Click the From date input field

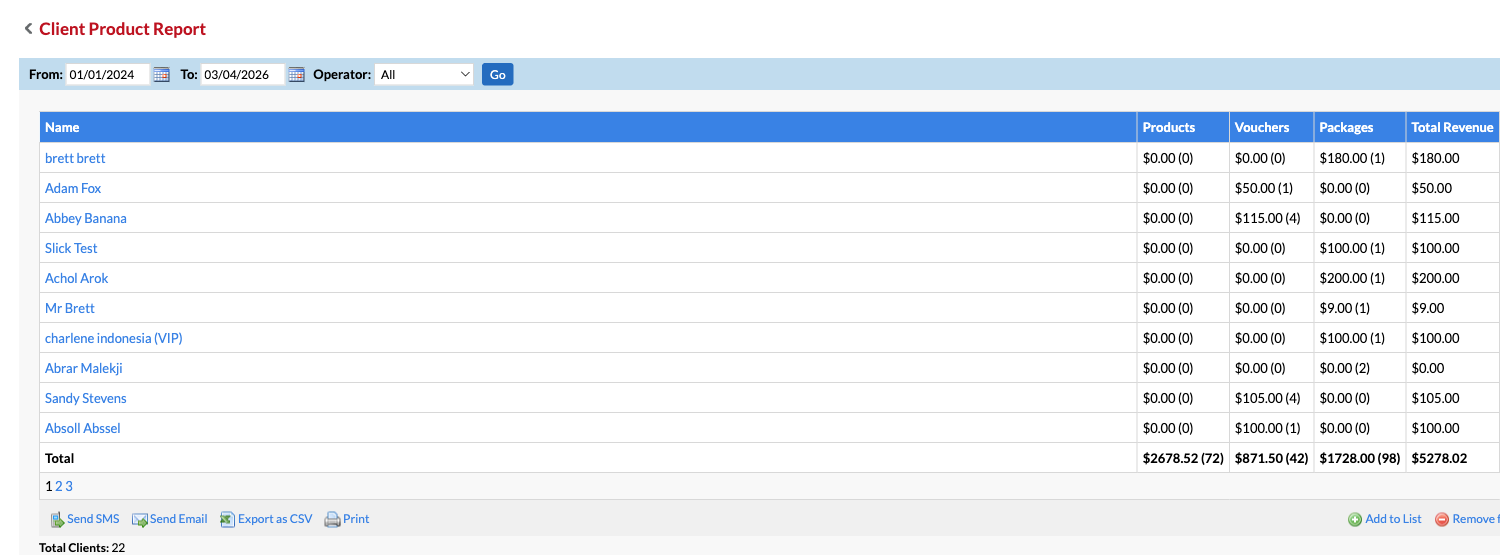[107, 74]
